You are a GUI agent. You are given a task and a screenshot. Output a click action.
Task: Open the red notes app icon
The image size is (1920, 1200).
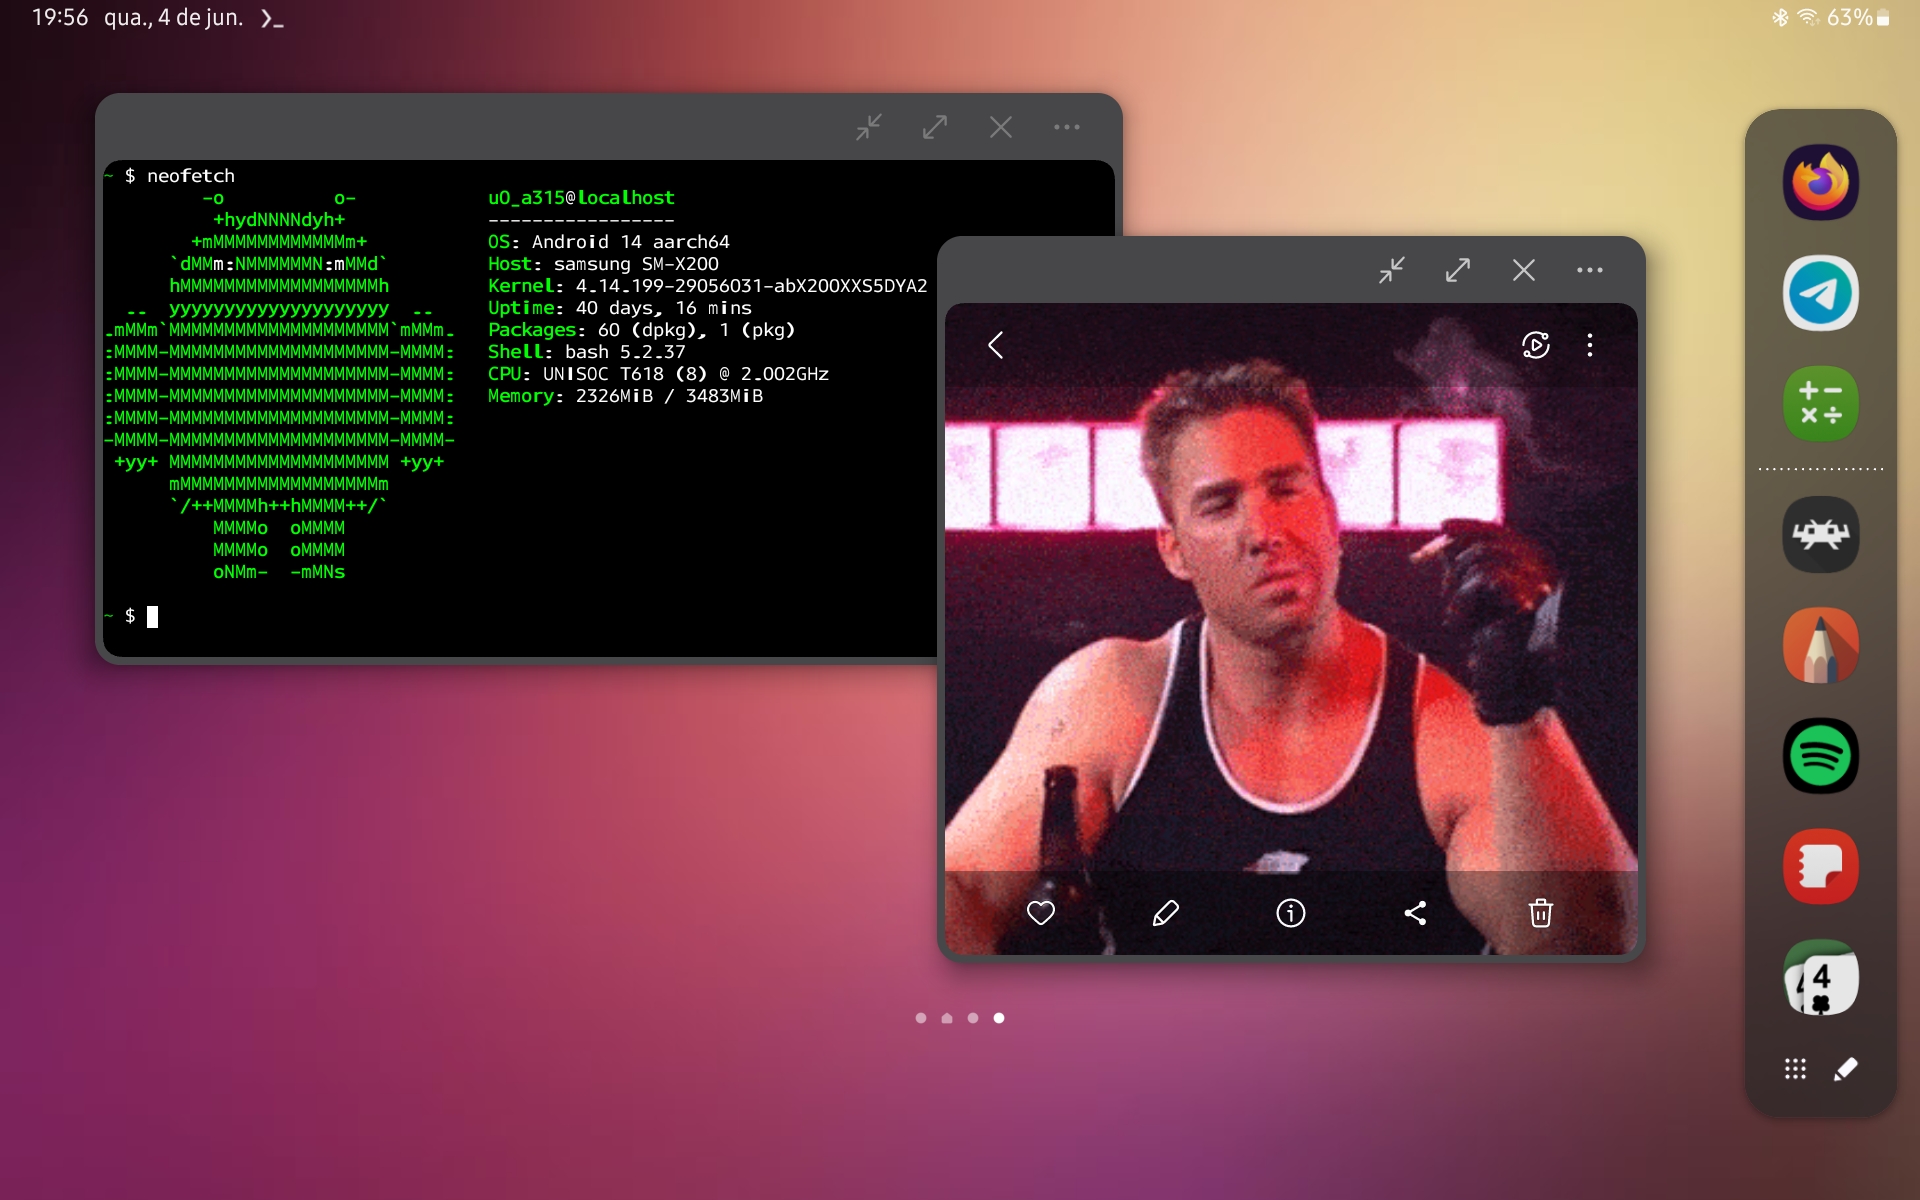pyautogui.click(x=1820, y=867)
